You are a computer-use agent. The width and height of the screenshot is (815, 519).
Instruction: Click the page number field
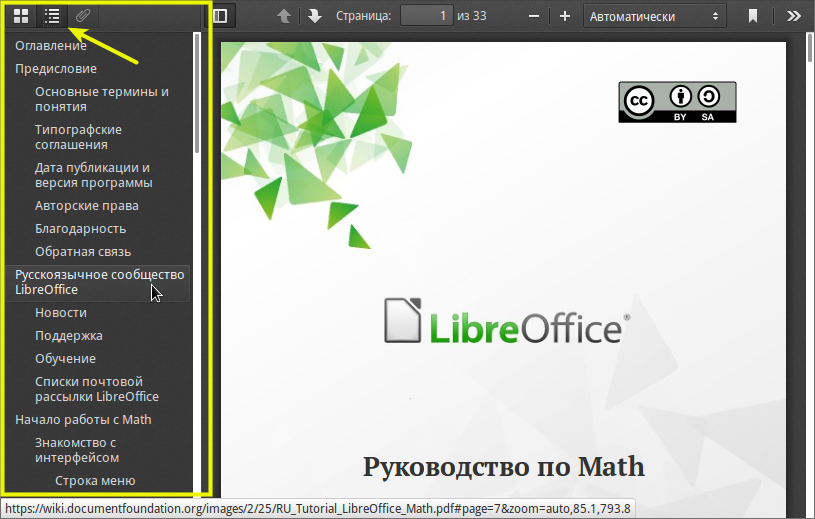tap(427, 16)
